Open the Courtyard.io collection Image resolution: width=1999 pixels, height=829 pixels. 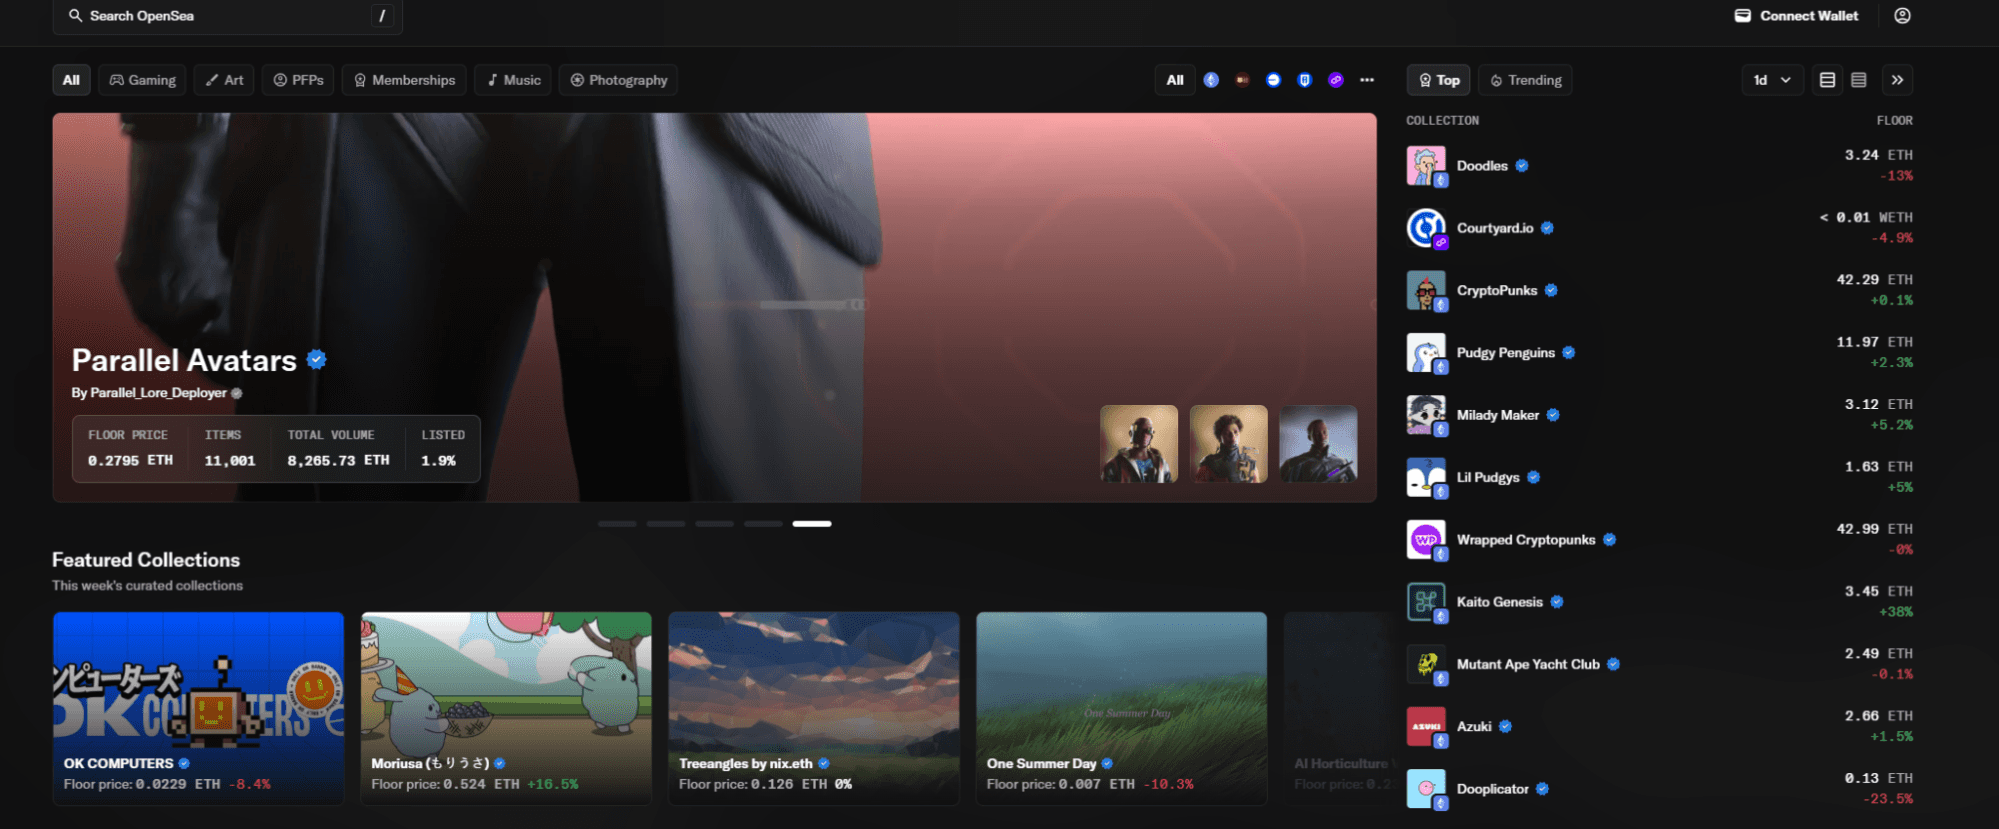[x=1660, y=228]
